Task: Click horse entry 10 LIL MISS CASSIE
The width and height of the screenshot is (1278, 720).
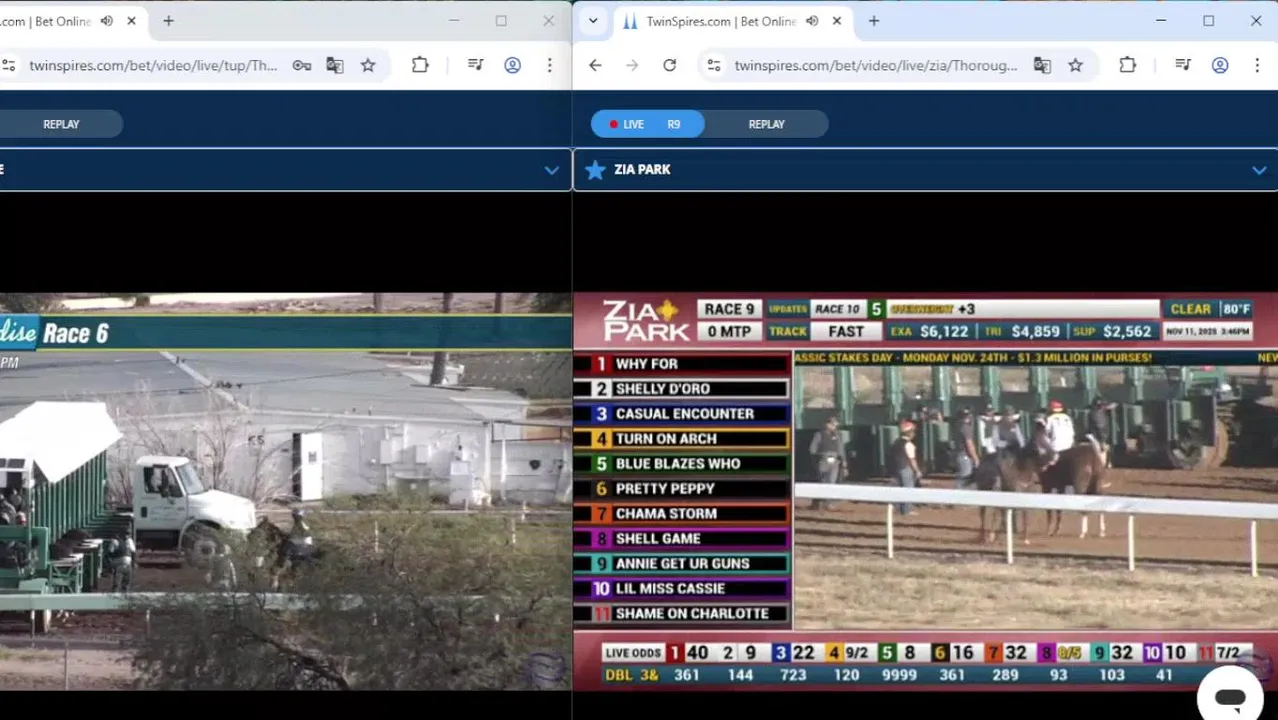Action: (682, 589)
